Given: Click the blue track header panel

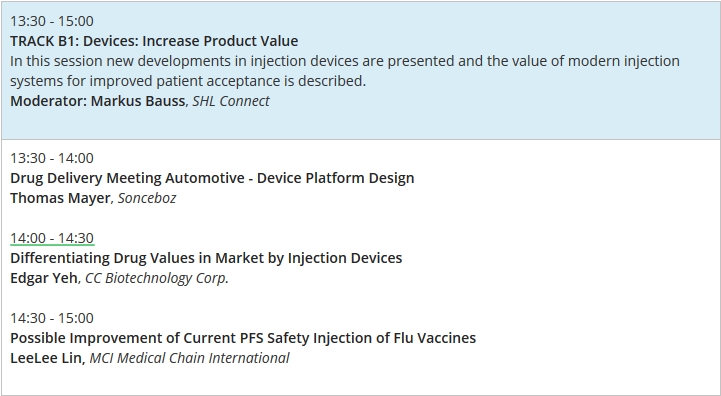Looking at the screenshot, I should click(x=360, y=70).
